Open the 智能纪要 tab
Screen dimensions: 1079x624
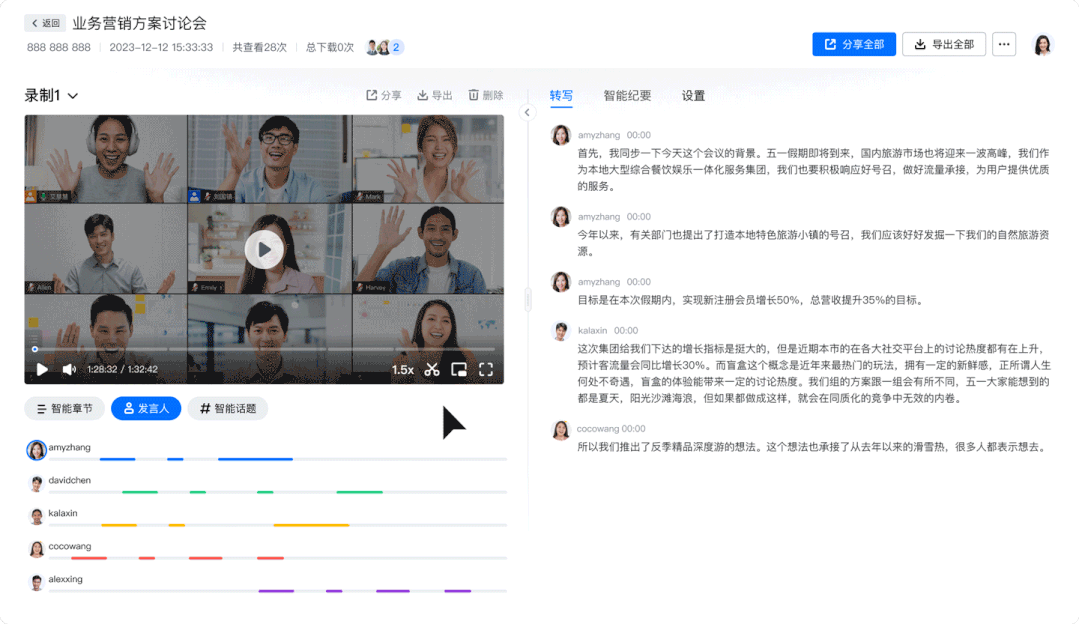627,96
